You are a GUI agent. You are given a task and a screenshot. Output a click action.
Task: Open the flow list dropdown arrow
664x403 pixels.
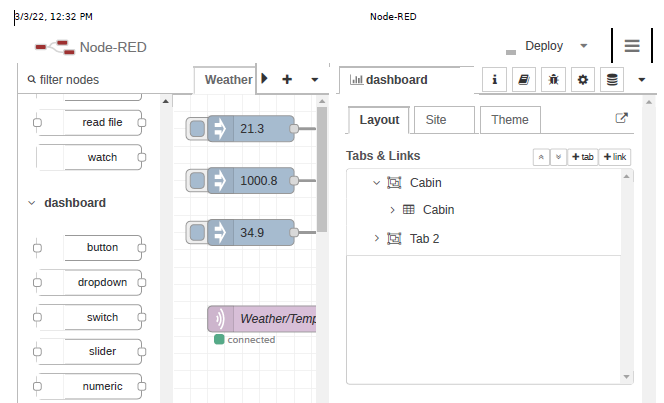(x=314, y=80)
